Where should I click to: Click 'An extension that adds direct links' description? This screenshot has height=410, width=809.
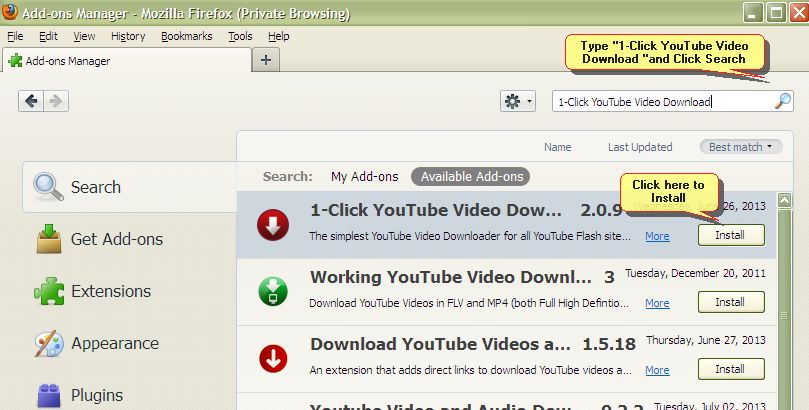point(471,370)
